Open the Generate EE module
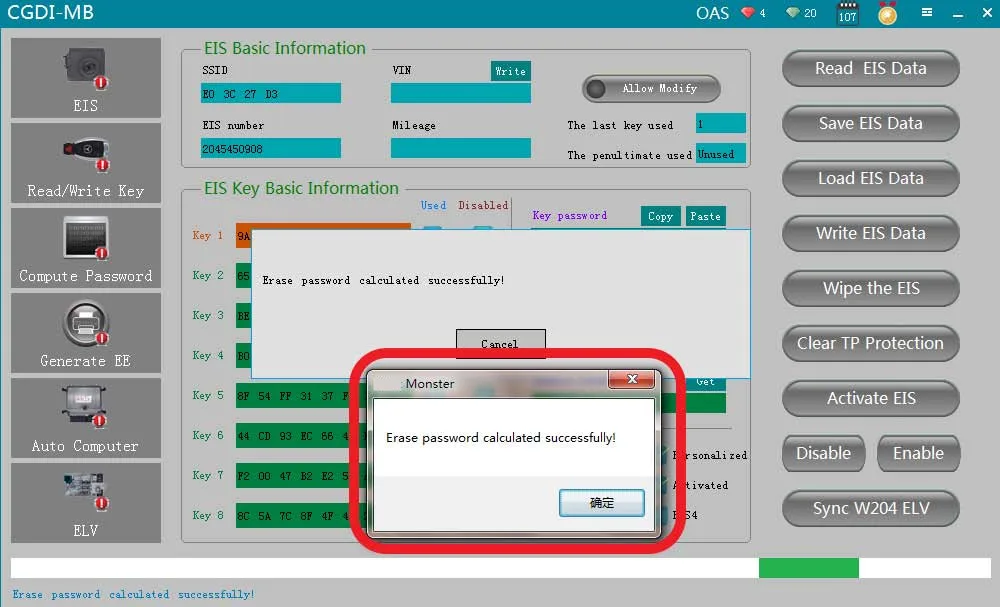The height and width of the screenshot is (607, 1000). pos(85,333)
